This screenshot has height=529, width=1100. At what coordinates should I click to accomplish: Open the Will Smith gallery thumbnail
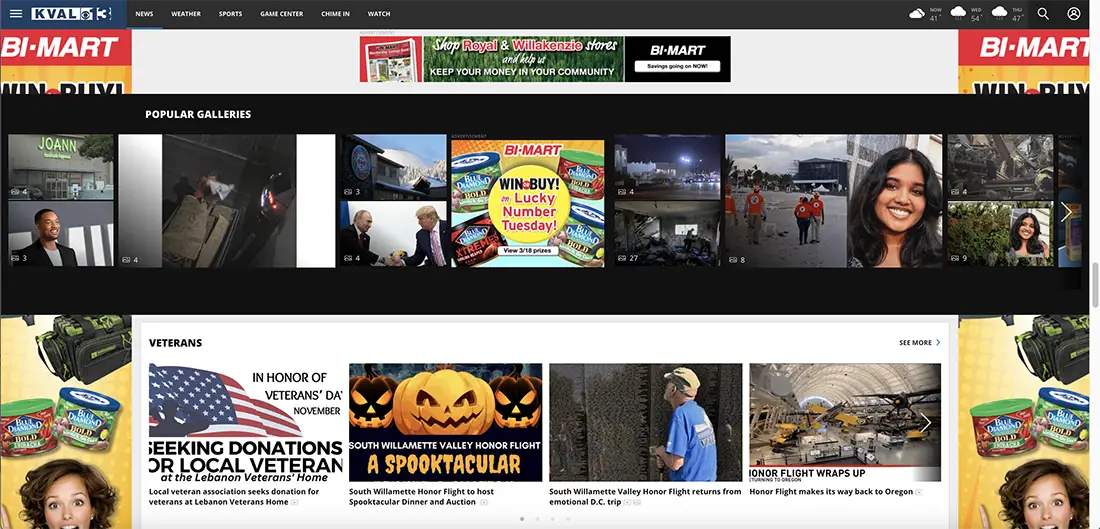pos(60,234)
